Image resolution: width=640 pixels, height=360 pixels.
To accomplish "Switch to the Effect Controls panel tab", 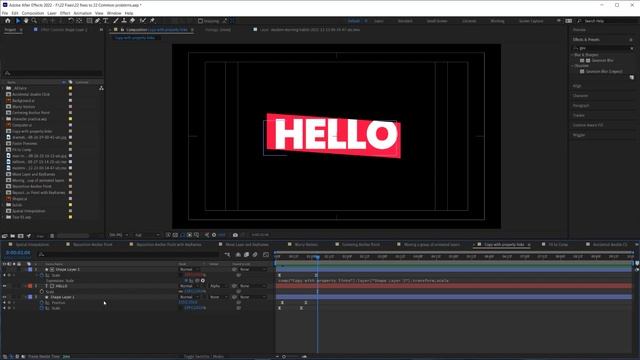I will [64, 30].
